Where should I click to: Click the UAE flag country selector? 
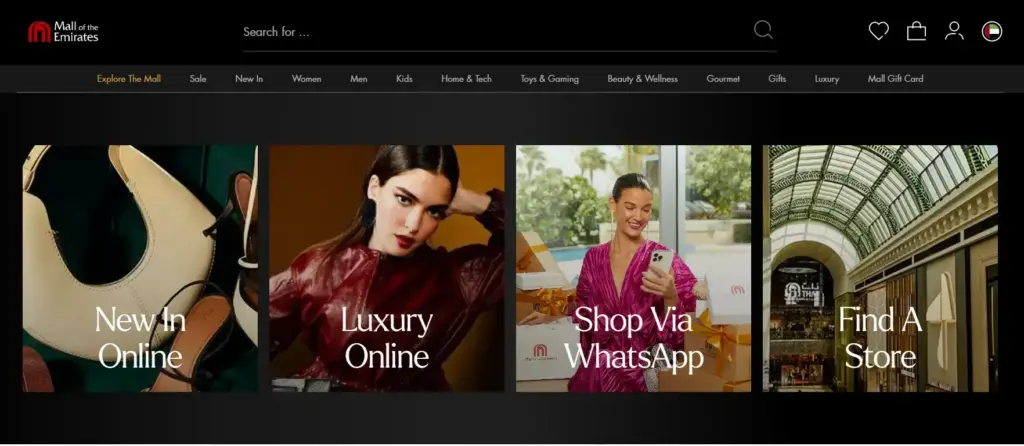[992, 31]
